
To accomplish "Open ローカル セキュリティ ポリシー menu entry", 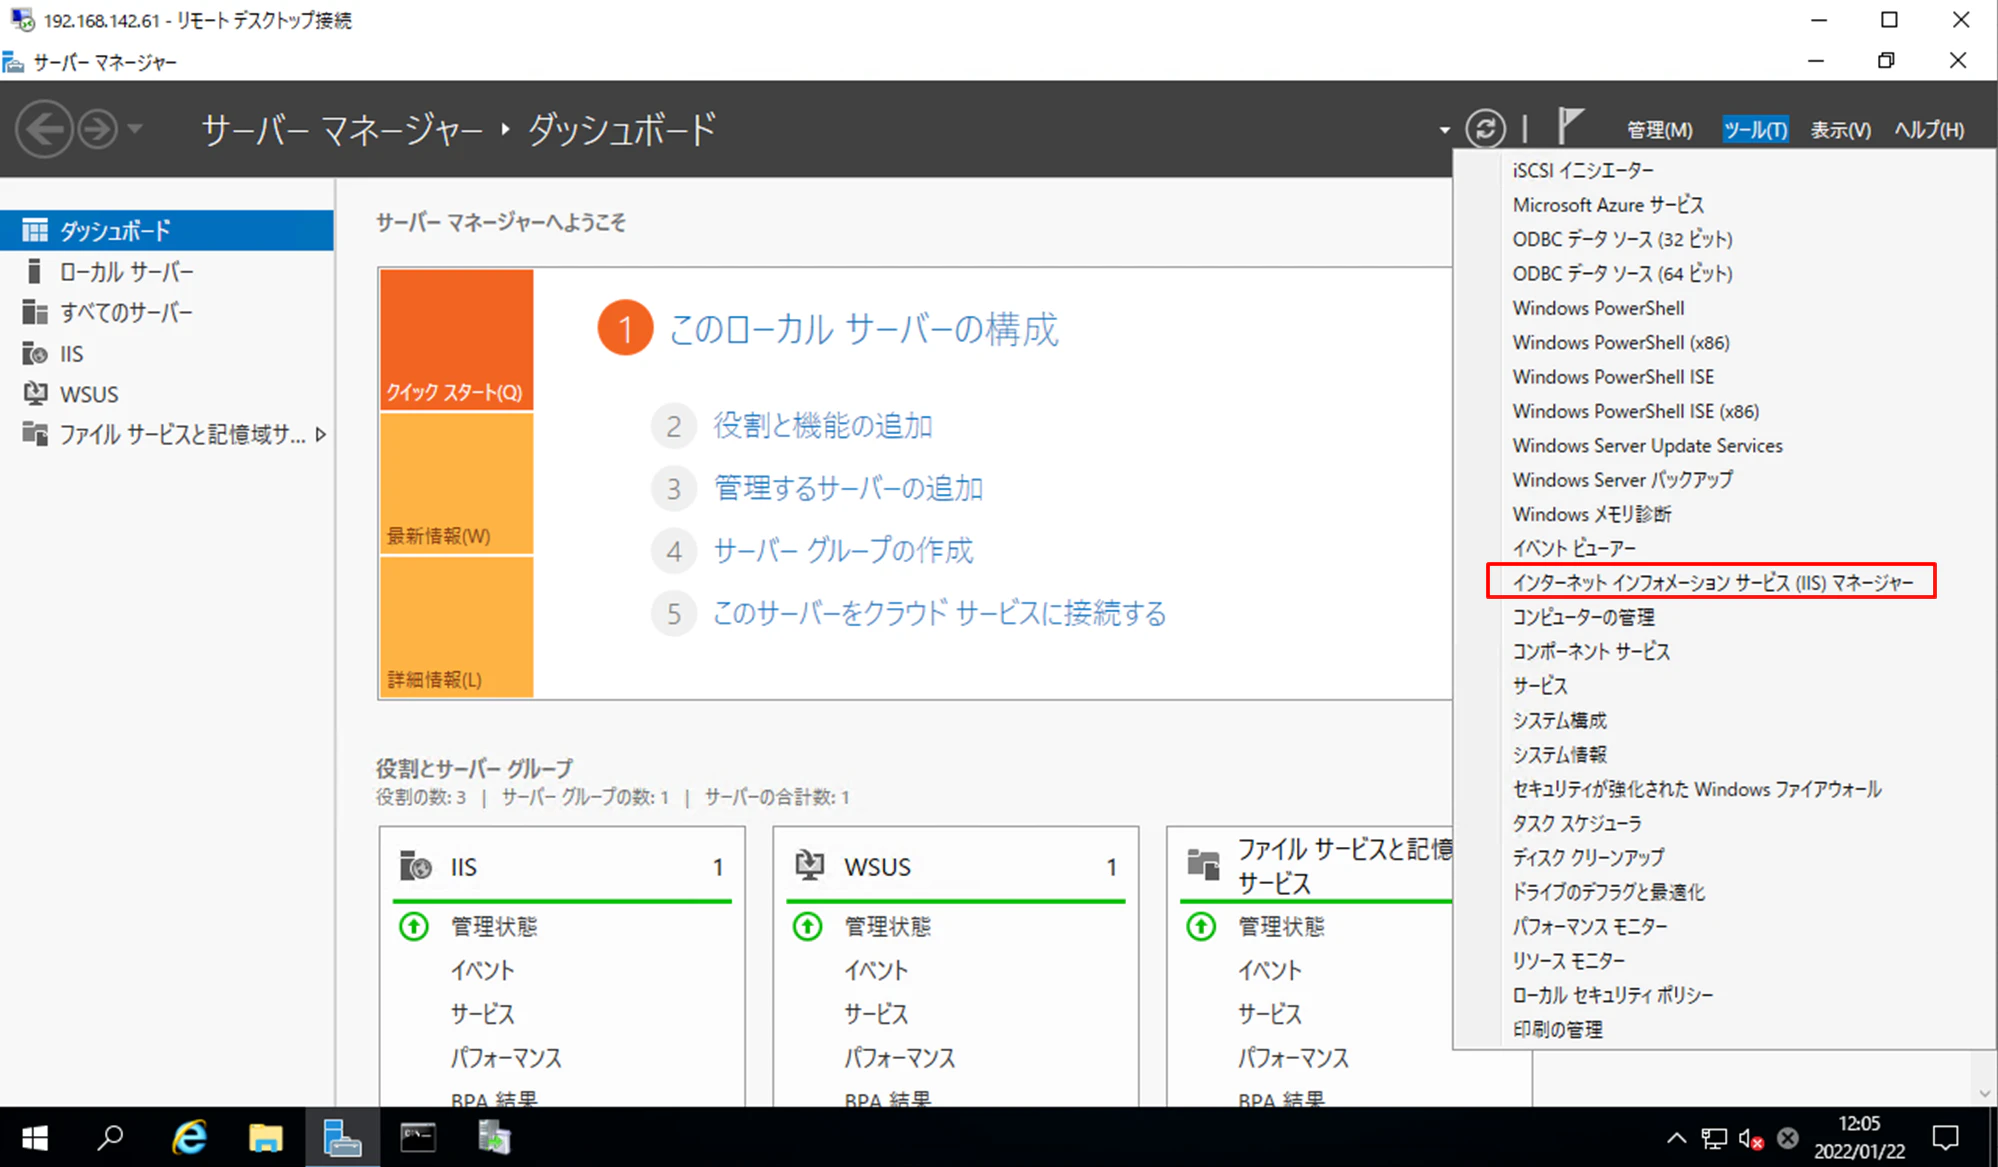I will (1612, 995).
